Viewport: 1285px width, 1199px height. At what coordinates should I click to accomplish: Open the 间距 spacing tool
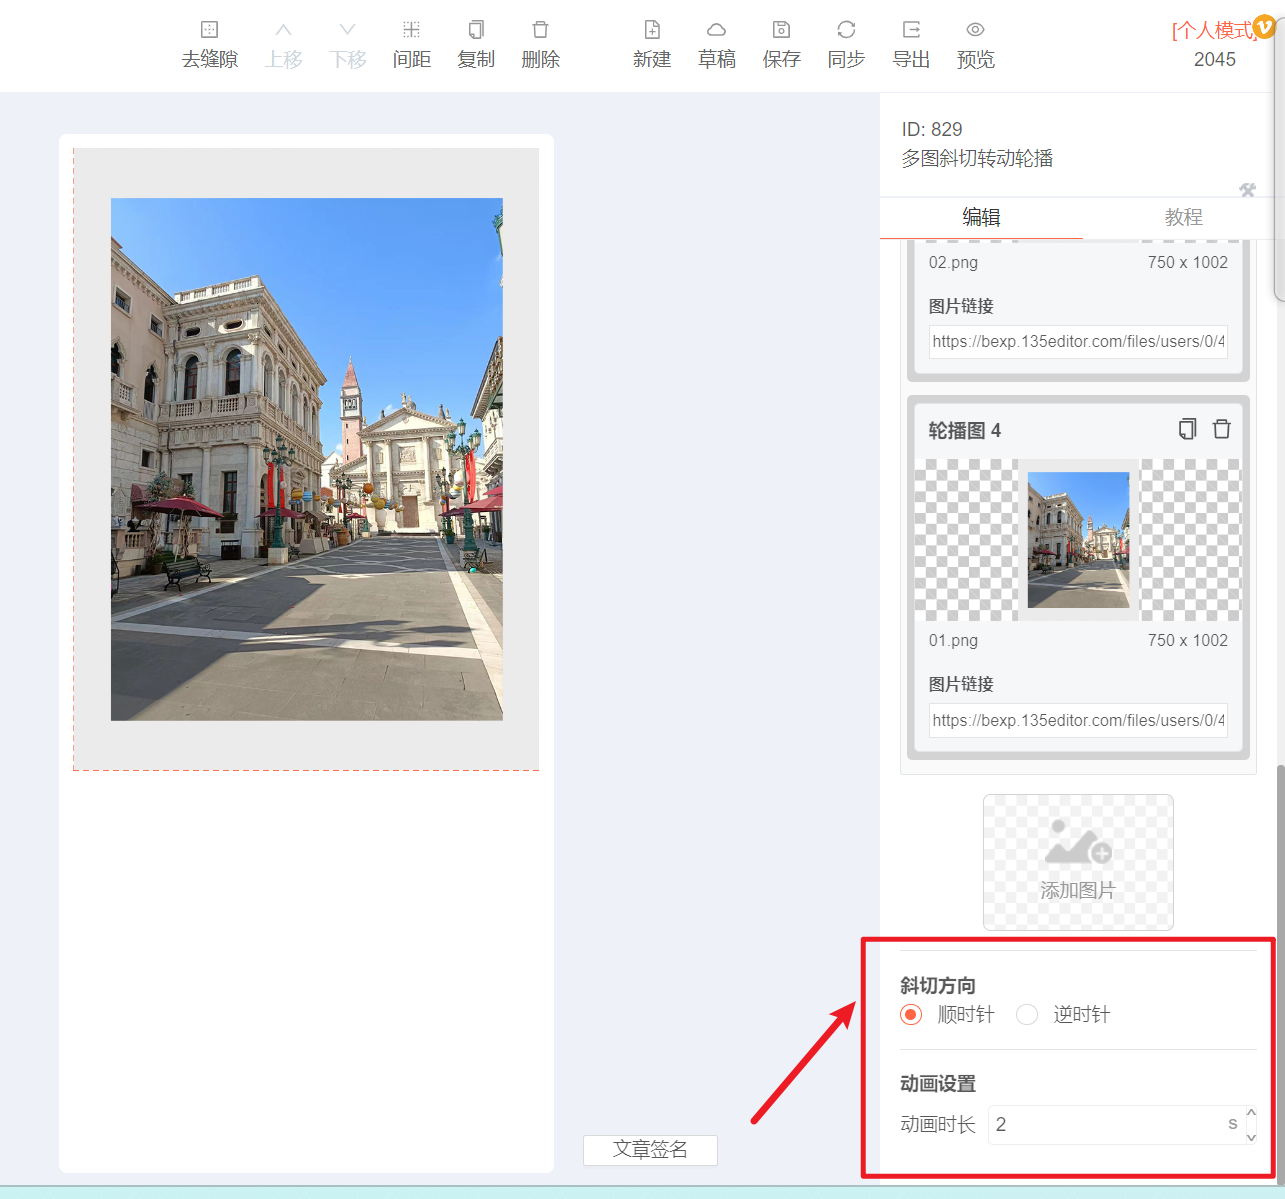coord(412,45)
